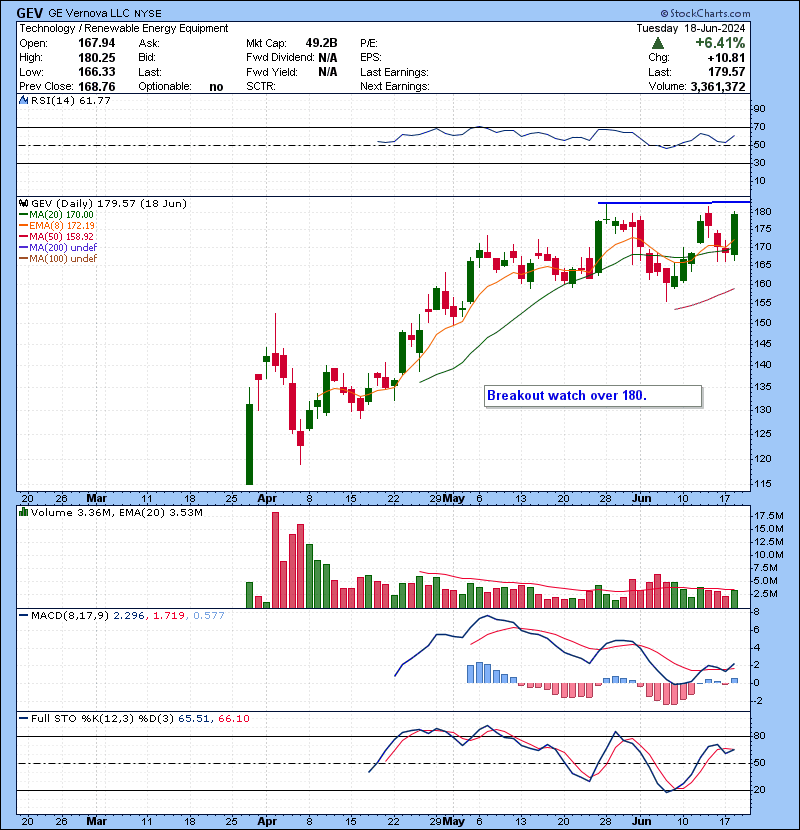Click the Volume 3.36M, EMA(20) 3.53M label
The height and width of the screenshot is (830, 800).
click(x=116, y=512)
